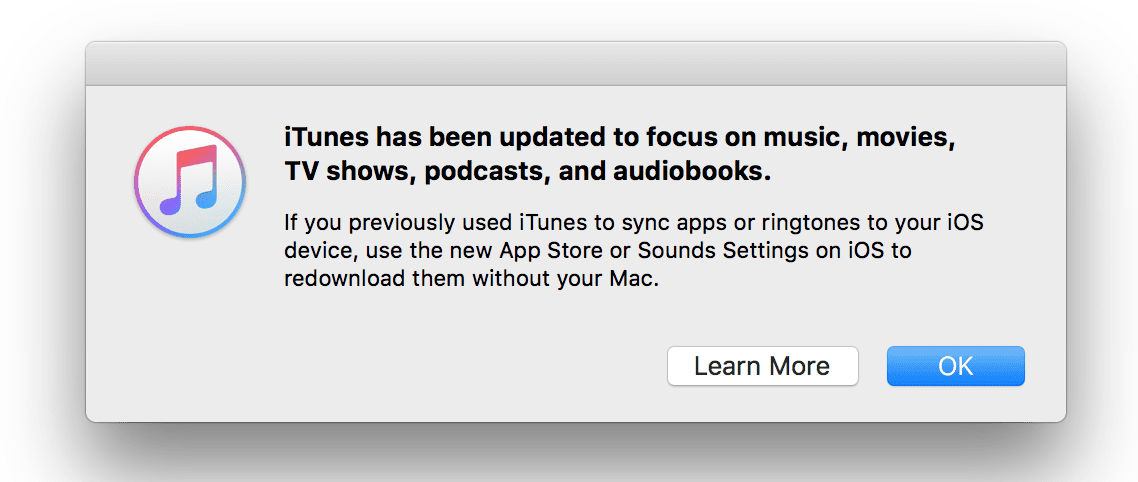Click "redownload them without your Mac" line
This screenshot has width=1138, height=482.
(472, 280)
